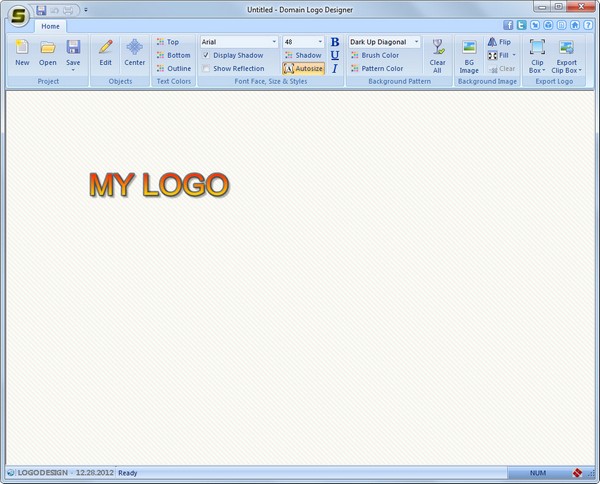600x484 pixels.
Task: Click the quick access print icon
Action: 68,10
